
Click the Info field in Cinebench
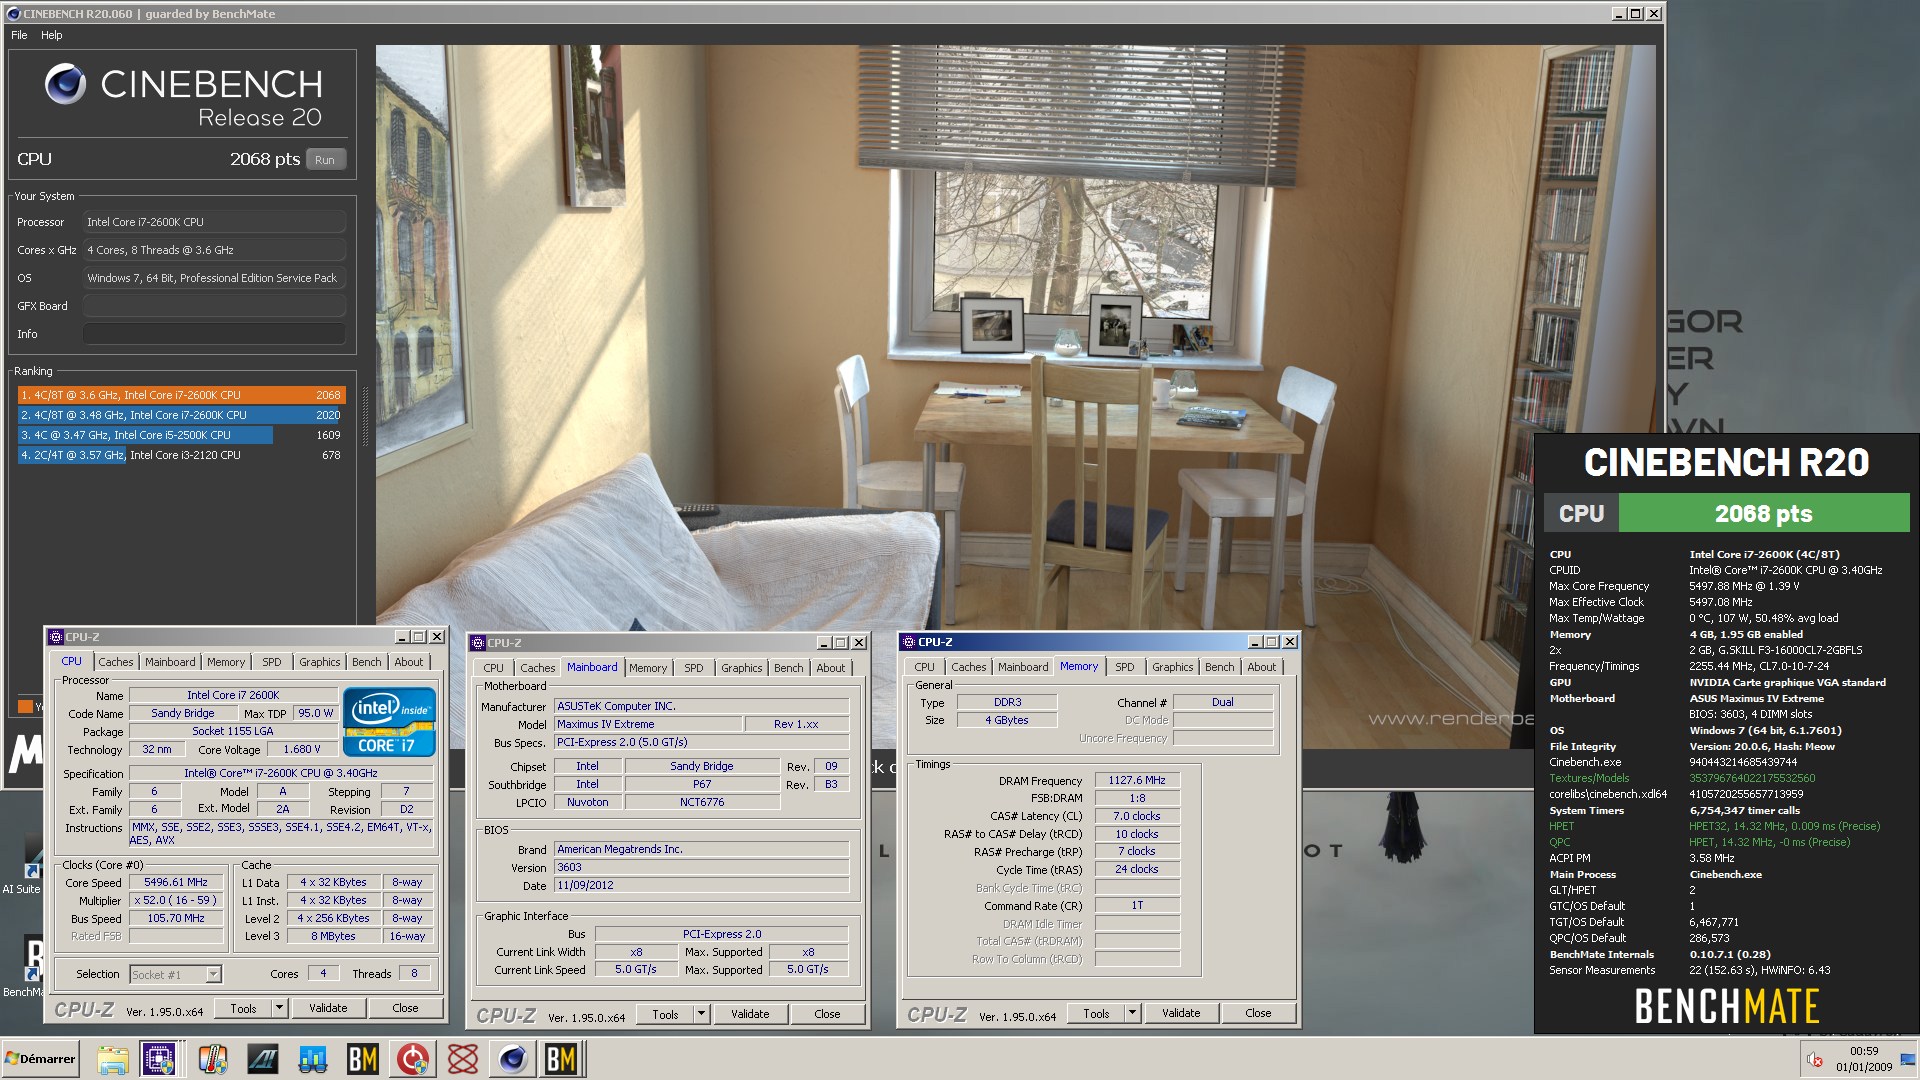pyautogui.click(x=214, y=334)
